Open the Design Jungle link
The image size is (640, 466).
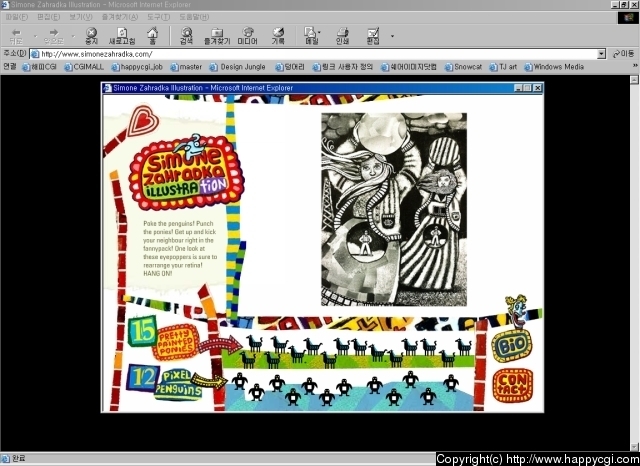[238, 67]
